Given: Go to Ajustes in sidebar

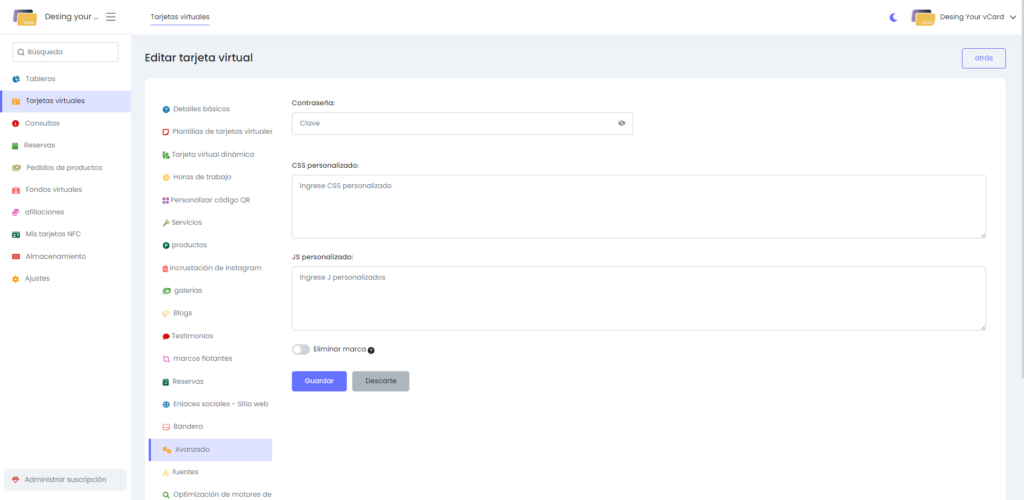Looking at the screenshot, I should pos(37,278).
